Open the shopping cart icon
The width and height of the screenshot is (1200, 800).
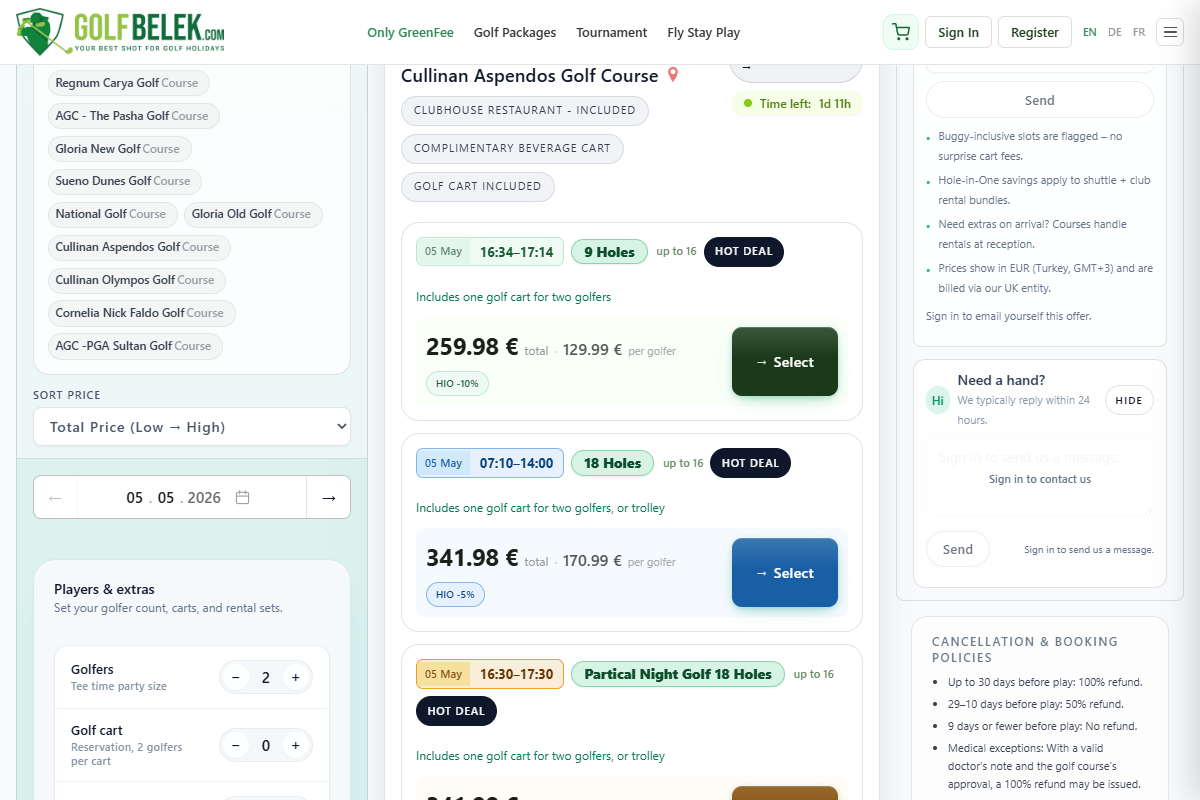point(901,32)
